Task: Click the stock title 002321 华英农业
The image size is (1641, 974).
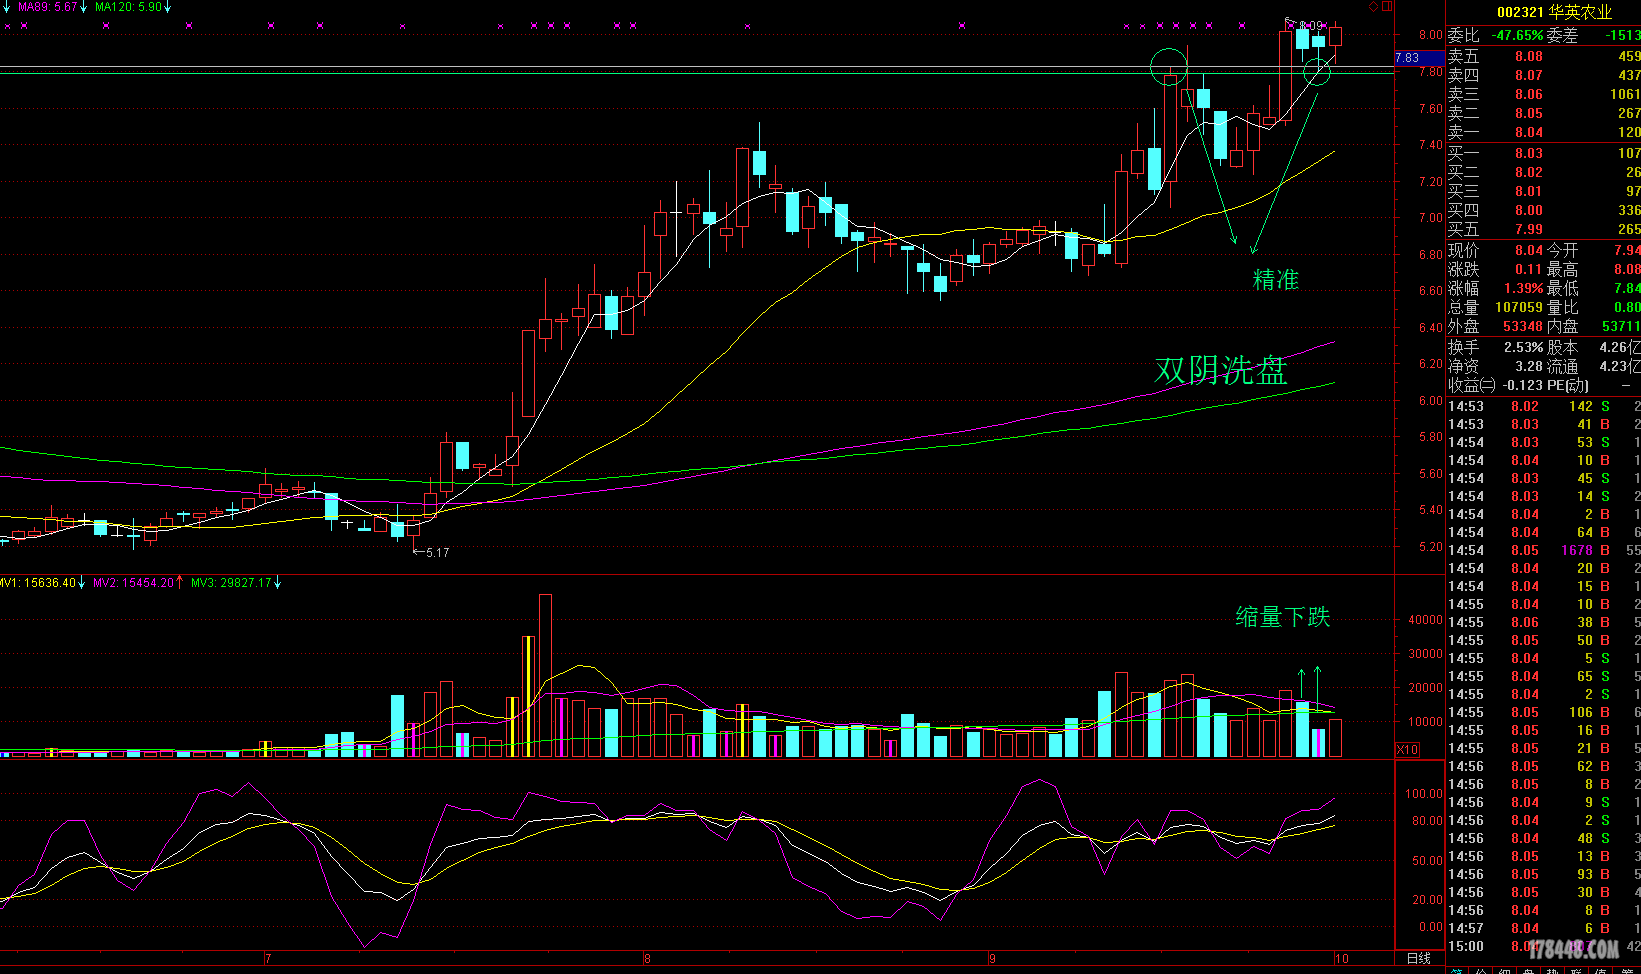Action: click(1554, 12)
